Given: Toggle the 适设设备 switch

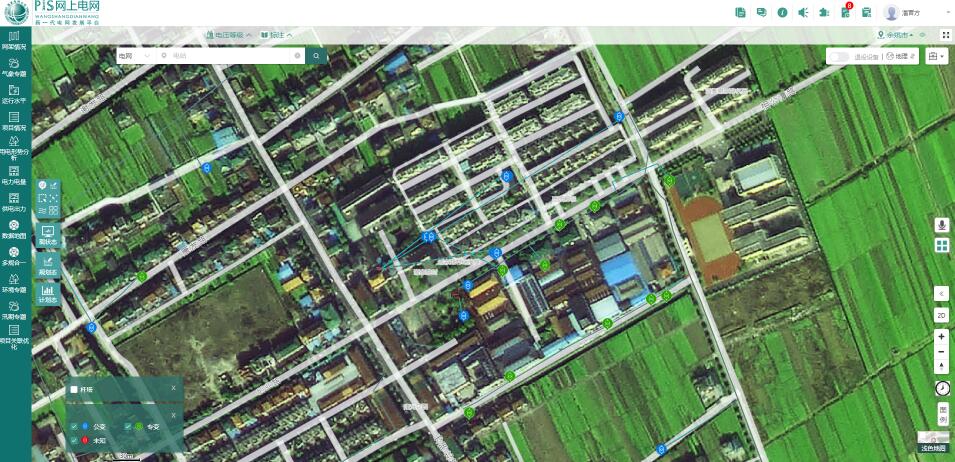Looking at the screenshot, I should pos(838,57).
